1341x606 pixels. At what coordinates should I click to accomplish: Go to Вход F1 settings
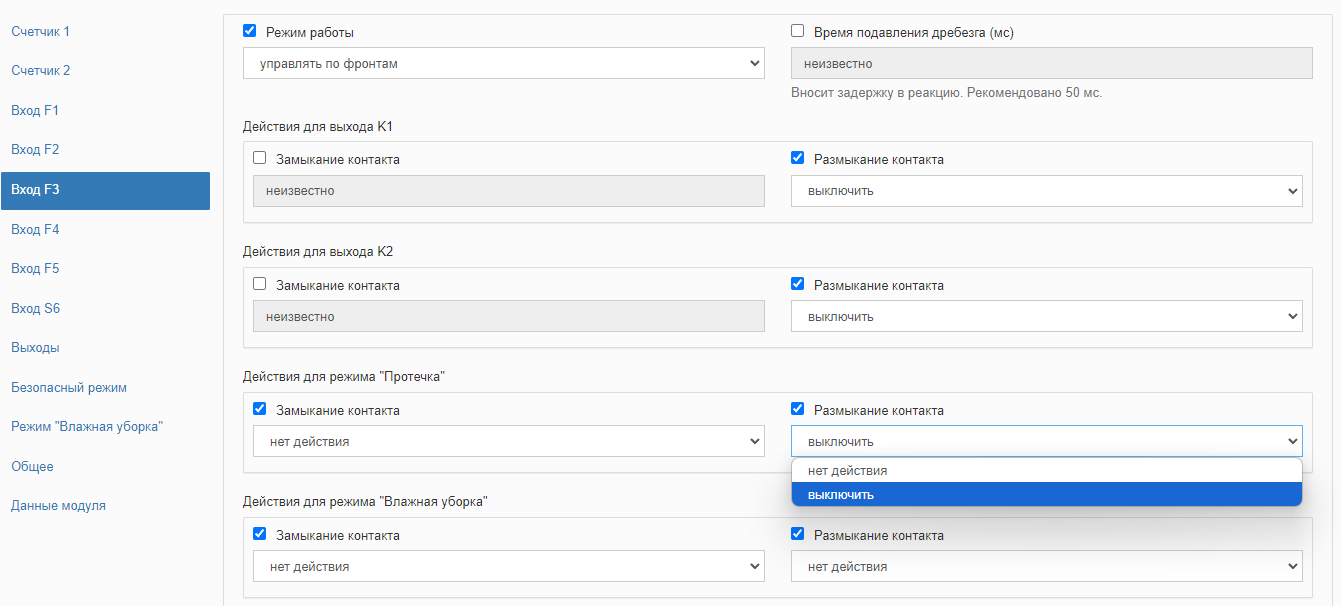click(x=35, y=110)
